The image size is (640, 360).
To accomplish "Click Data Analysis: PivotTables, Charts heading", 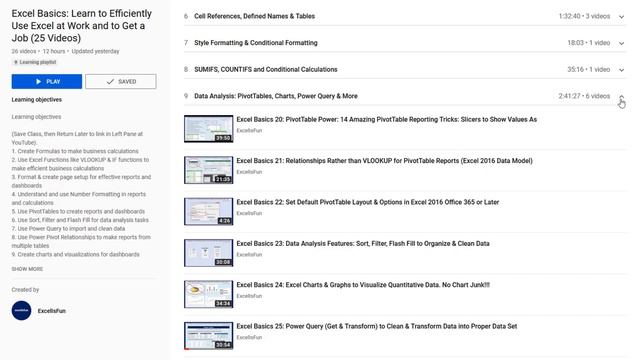I will tap(276, 96).
